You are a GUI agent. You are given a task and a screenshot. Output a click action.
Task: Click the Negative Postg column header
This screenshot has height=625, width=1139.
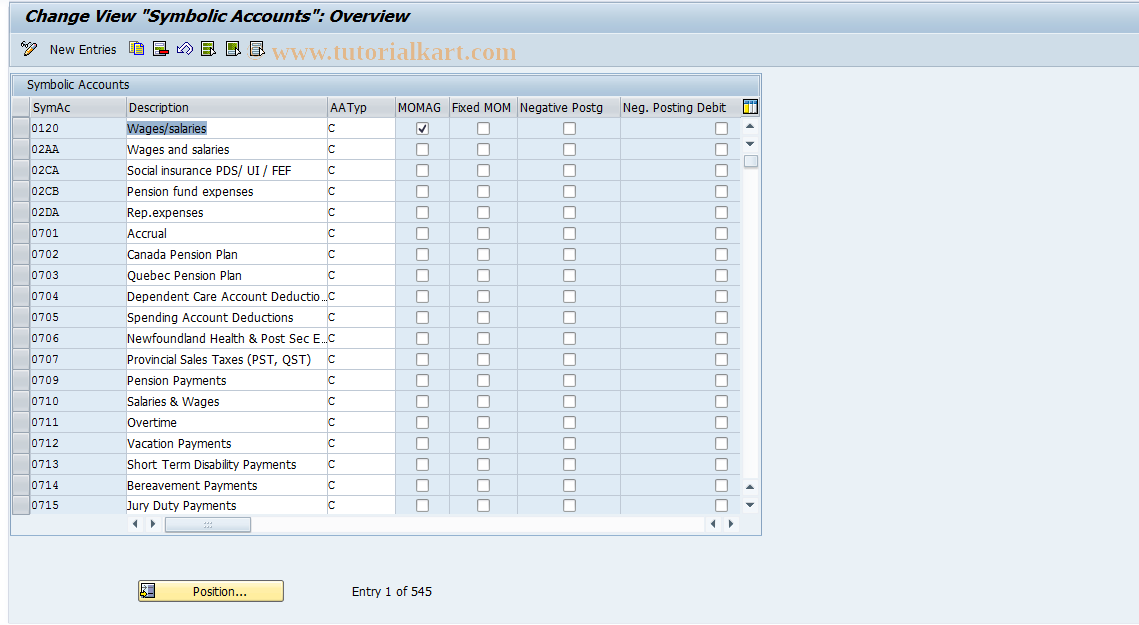[x=569, y=108]
